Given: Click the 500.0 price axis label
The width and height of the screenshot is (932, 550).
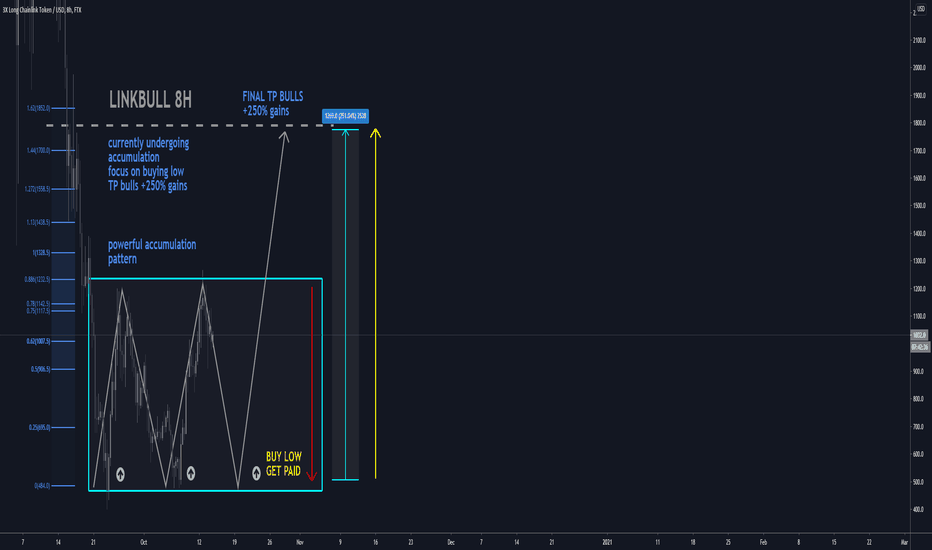Looking at the screenshot, I should (918, 482).
